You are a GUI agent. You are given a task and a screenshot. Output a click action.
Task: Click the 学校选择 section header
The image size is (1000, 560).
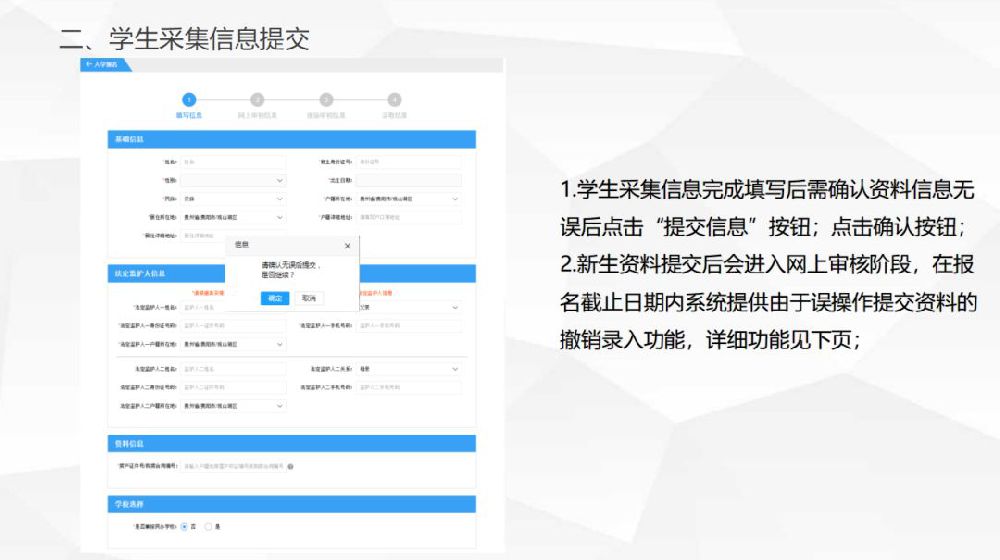pyautogui.click(x=291, y=504)
